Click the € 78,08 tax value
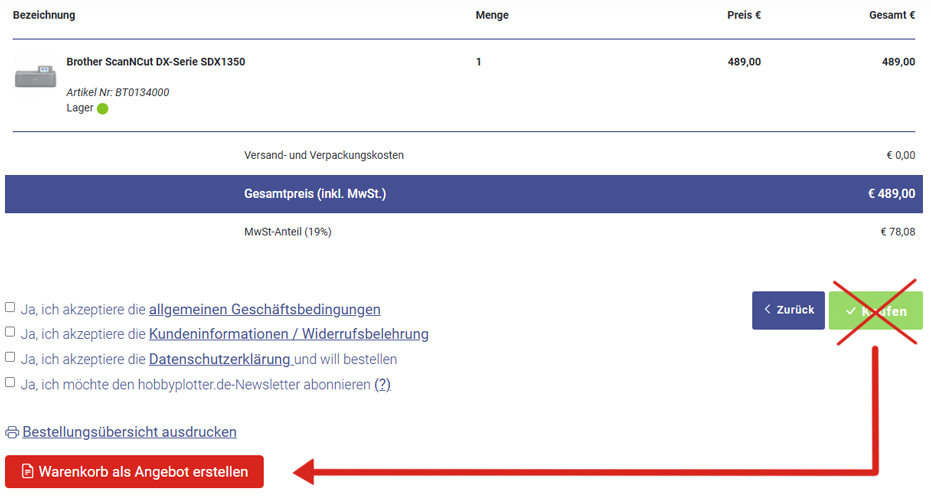 click(898, 232)
